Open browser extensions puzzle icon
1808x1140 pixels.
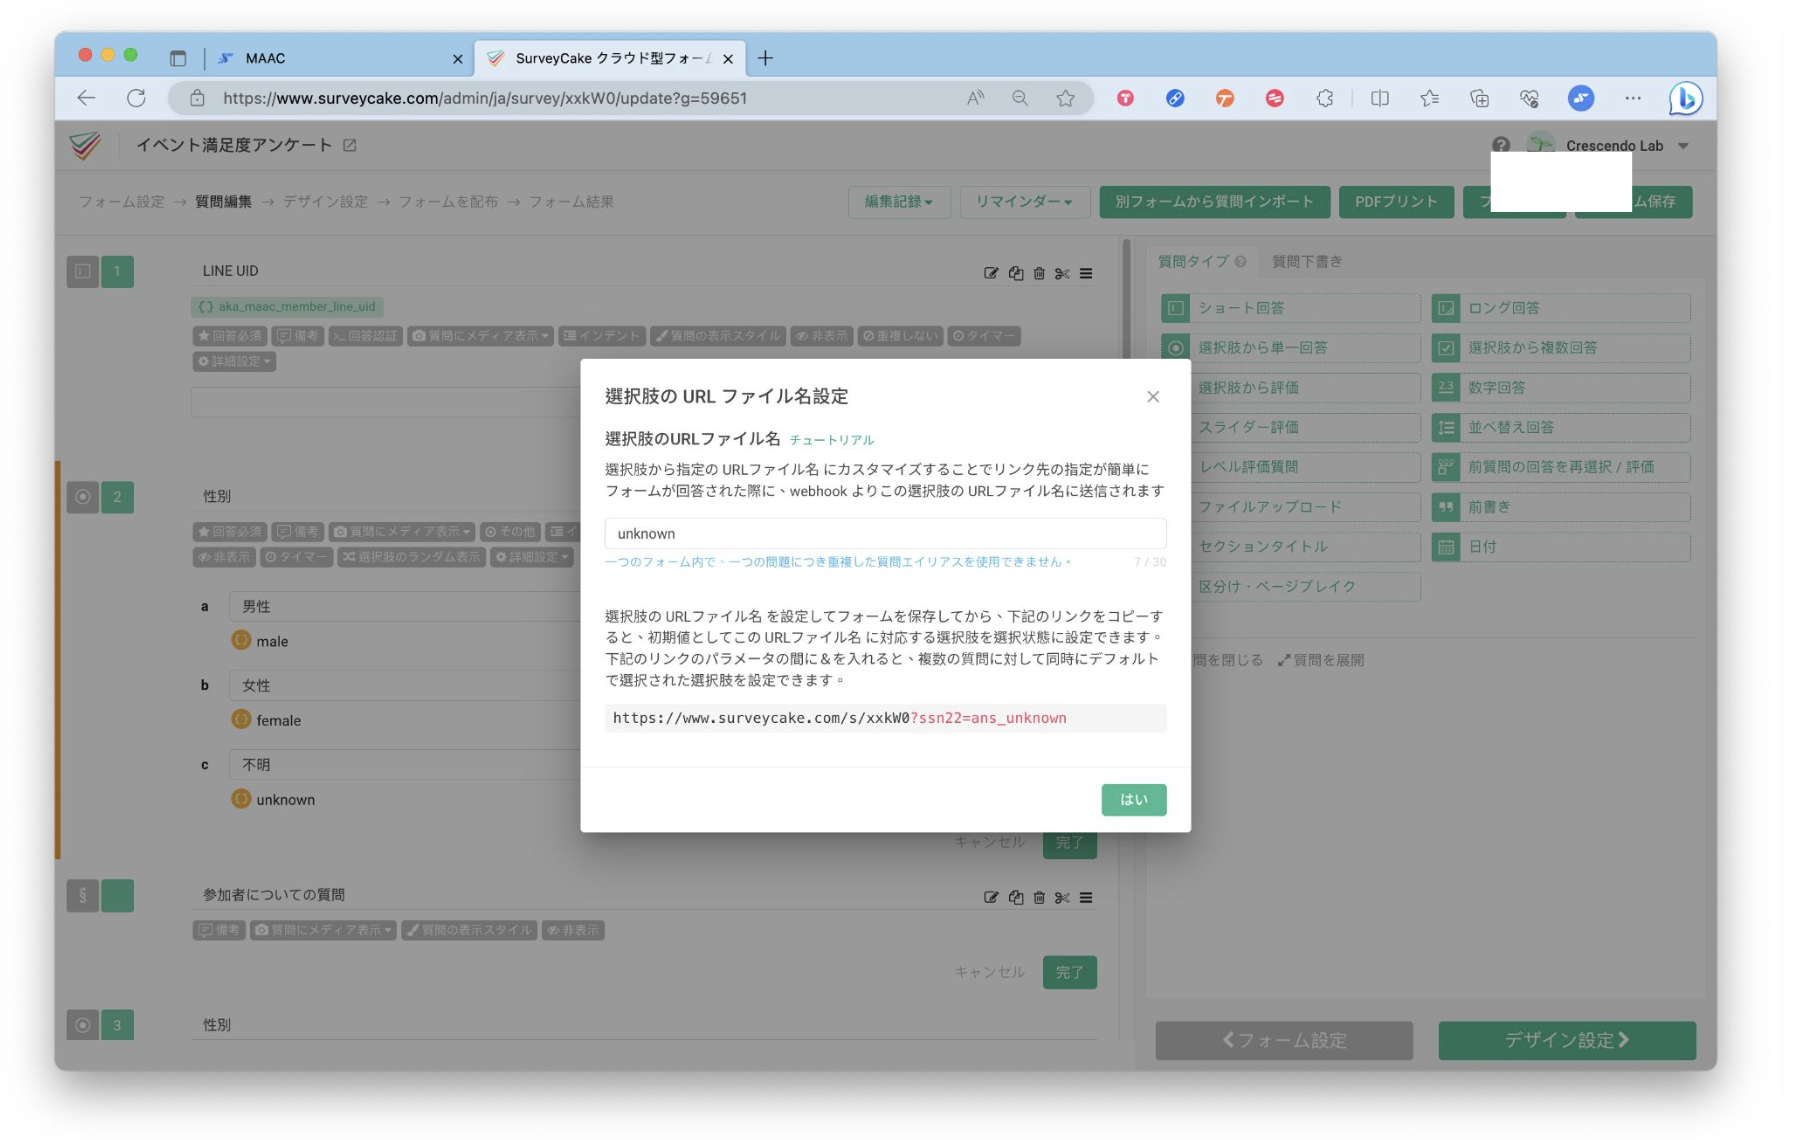pos(1325,98)
